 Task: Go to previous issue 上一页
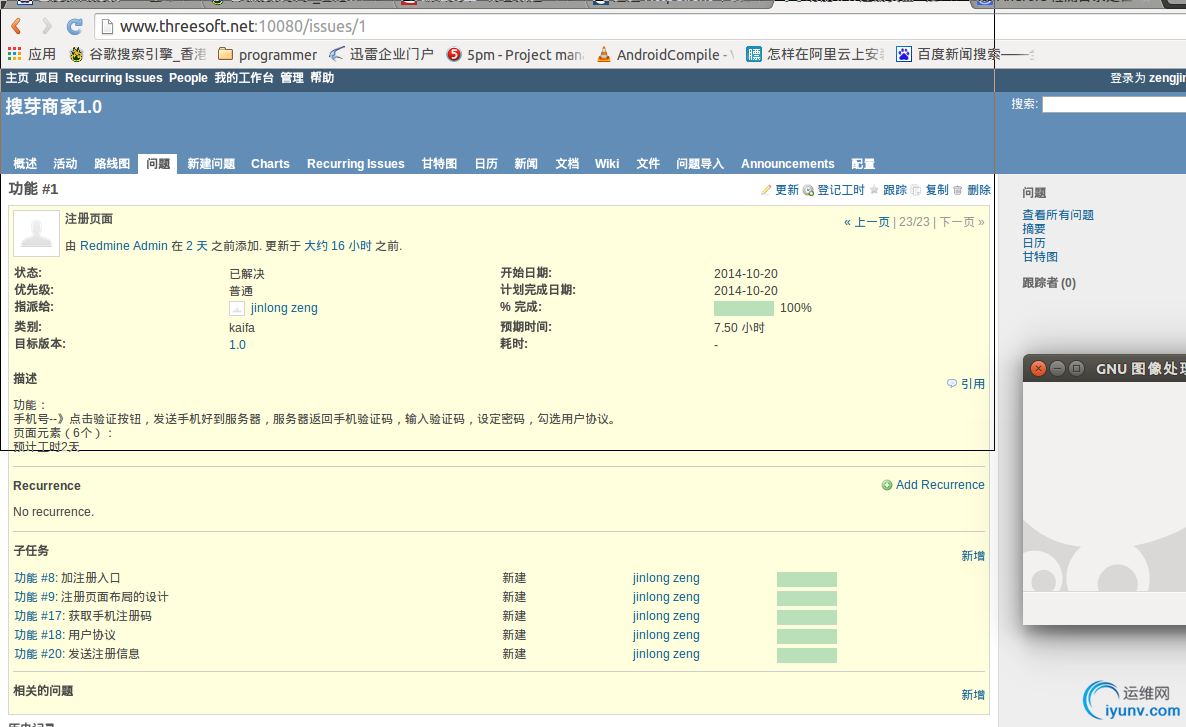(x=867, y=222)
